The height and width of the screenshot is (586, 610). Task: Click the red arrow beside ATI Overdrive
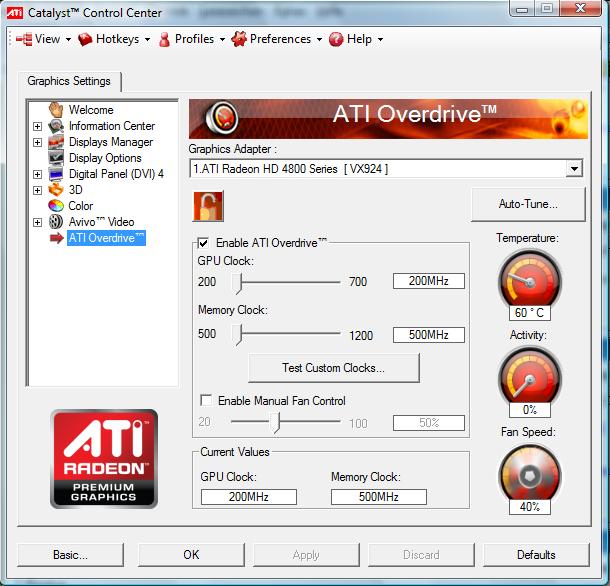[x=57, y=238]
